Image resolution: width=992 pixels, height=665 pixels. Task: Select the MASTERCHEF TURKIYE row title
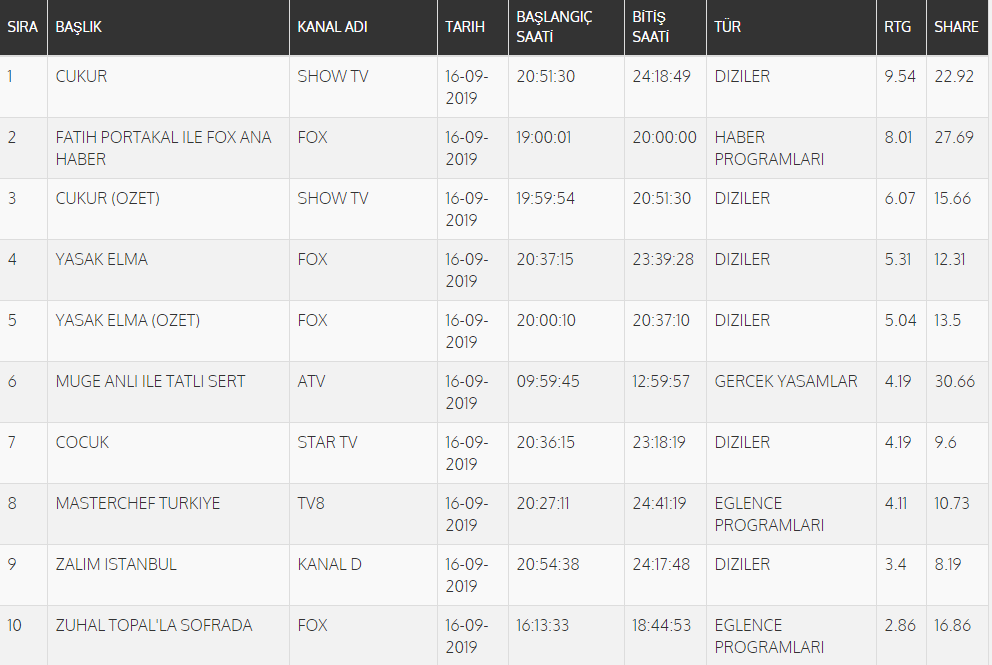[137, 504]
